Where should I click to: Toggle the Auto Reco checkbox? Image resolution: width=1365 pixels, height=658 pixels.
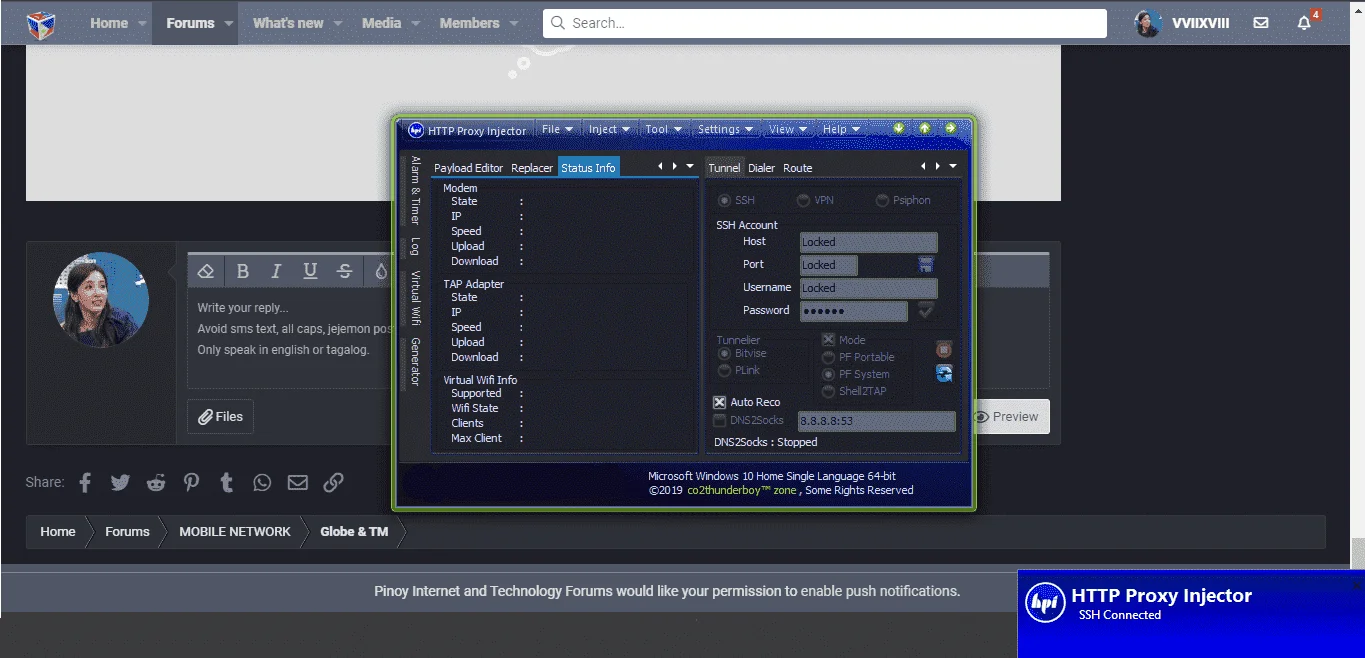pos(719,402)
